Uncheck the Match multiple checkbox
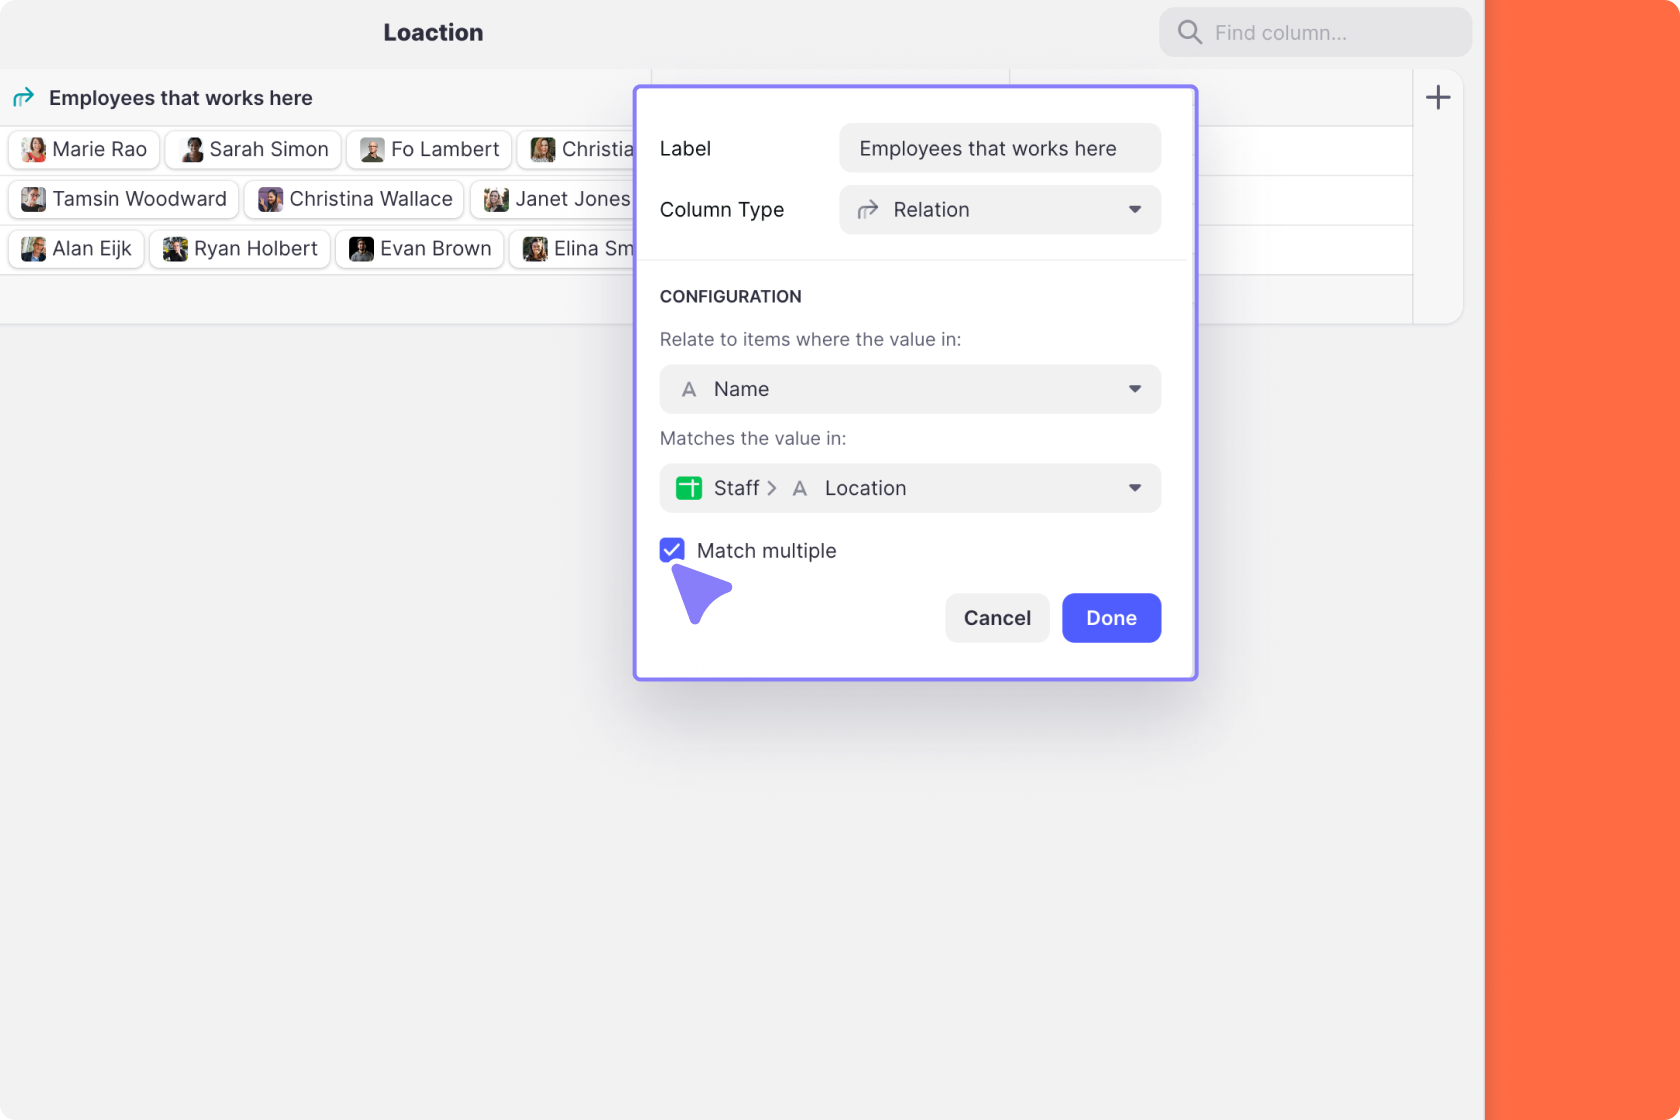This screenshot has height=1120, width=1680. pyautogui.click(x=672, y=550)
